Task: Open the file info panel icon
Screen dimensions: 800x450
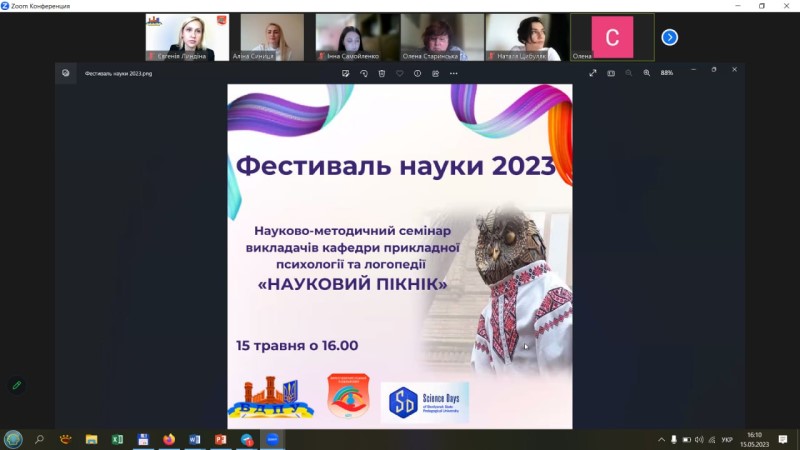Action: tap(417, 73)
